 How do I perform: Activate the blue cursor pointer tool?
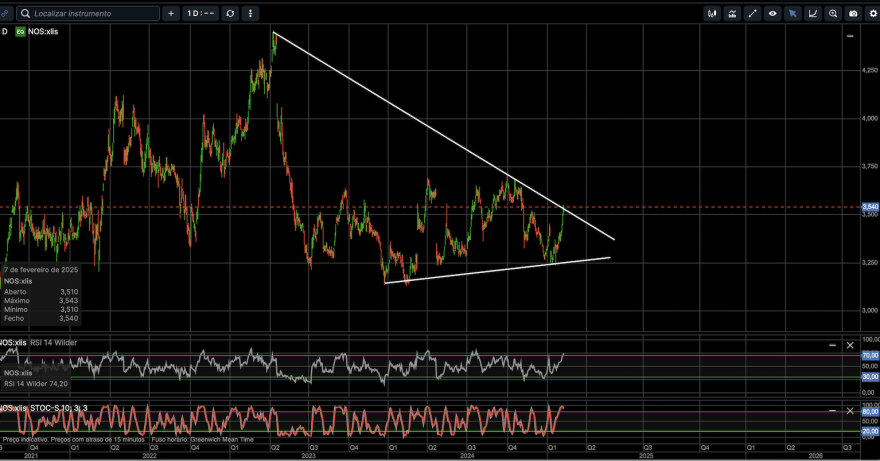tap(792, 13)
